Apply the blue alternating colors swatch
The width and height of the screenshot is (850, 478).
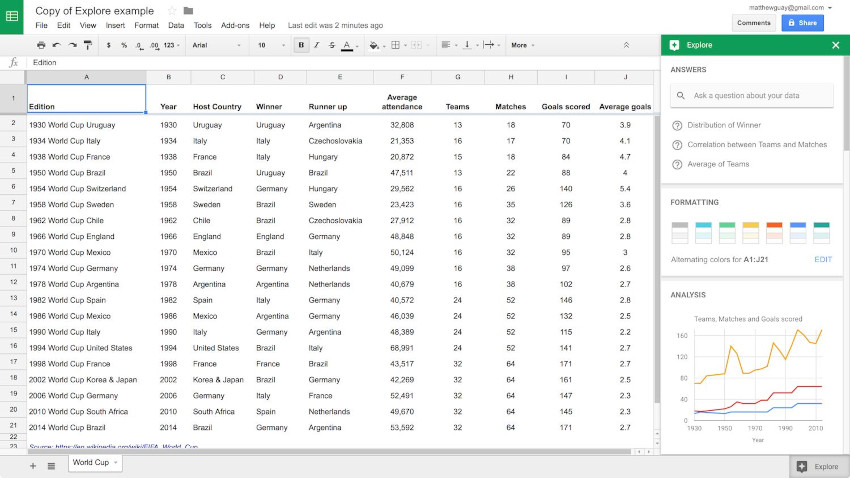pyautogui.click(x=798, y=232)
